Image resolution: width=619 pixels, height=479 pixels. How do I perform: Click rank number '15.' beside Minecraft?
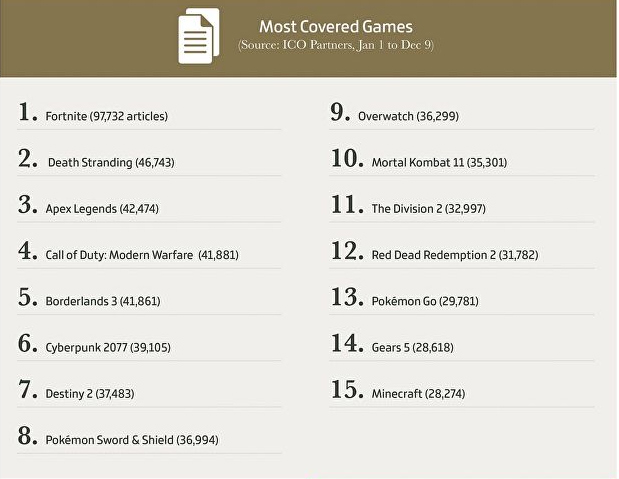(347, 389)
